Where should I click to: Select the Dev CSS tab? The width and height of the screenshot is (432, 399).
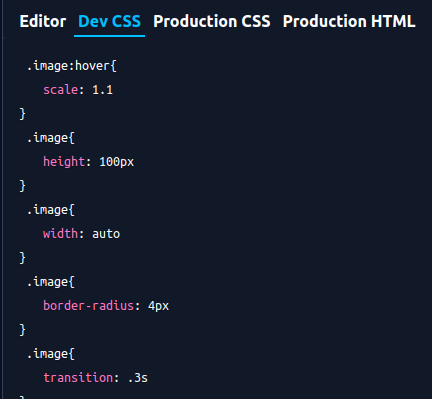pos(109,21)
